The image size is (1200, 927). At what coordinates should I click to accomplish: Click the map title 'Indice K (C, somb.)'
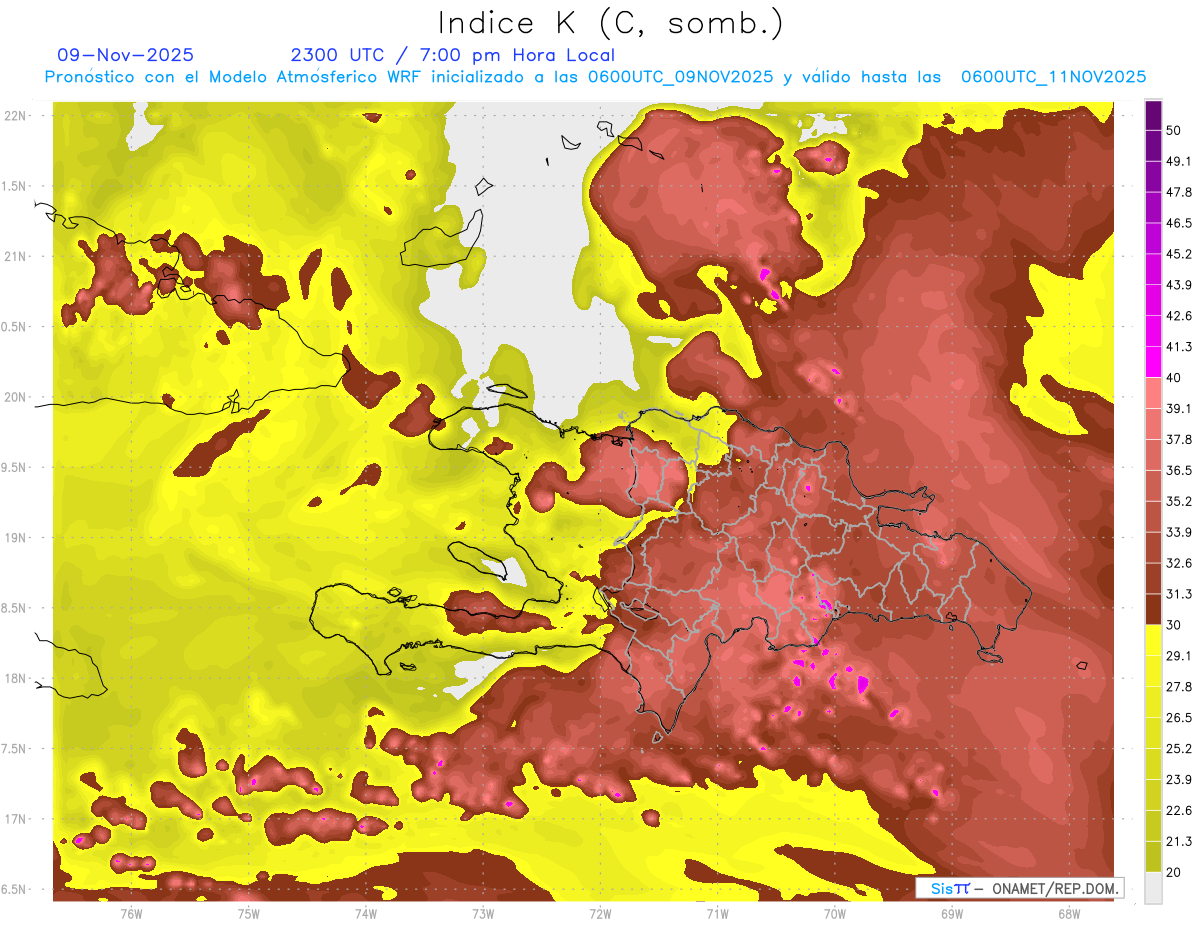[611, 23]
